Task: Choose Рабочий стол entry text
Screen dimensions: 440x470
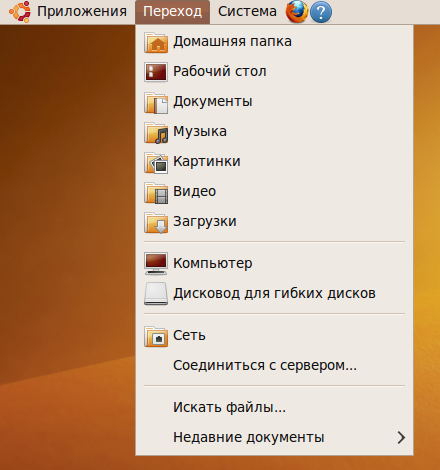Action: coord(220,71)
